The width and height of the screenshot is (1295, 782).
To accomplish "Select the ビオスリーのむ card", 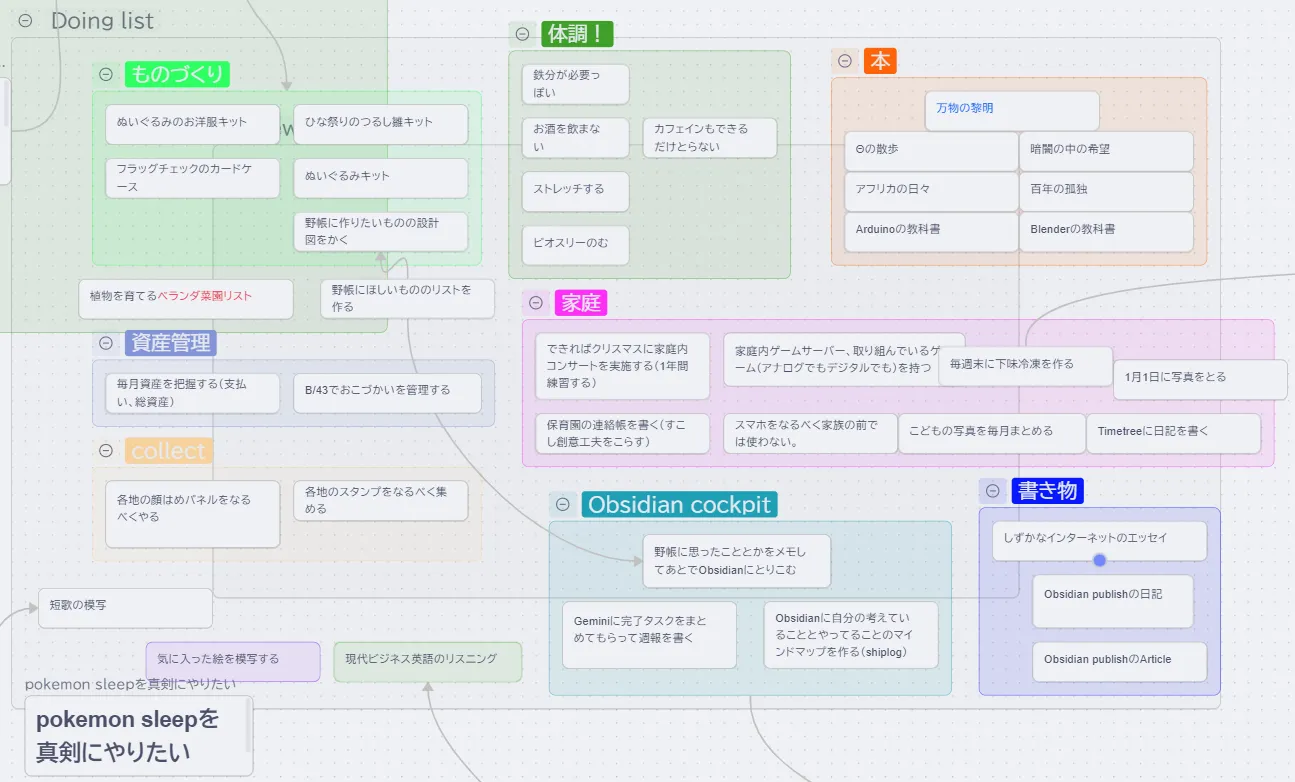I will coord(576,245).
